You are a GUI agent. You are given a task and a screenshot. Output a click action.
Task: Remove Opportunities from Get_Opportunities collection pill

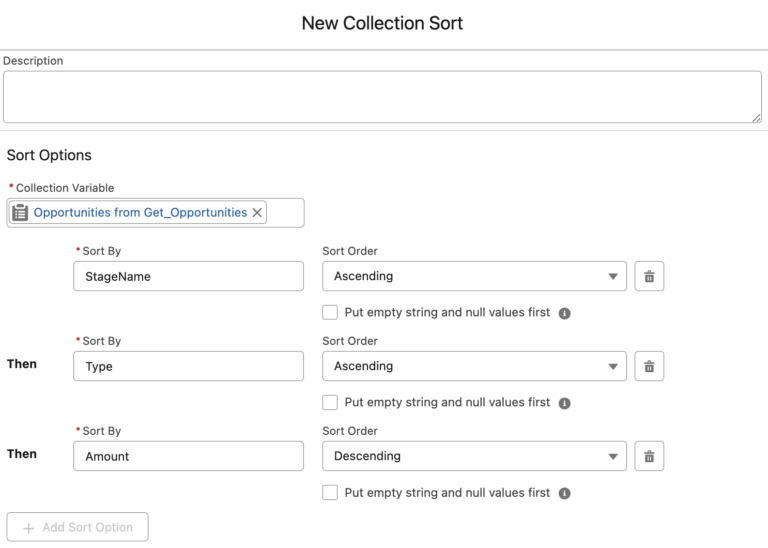257,212
